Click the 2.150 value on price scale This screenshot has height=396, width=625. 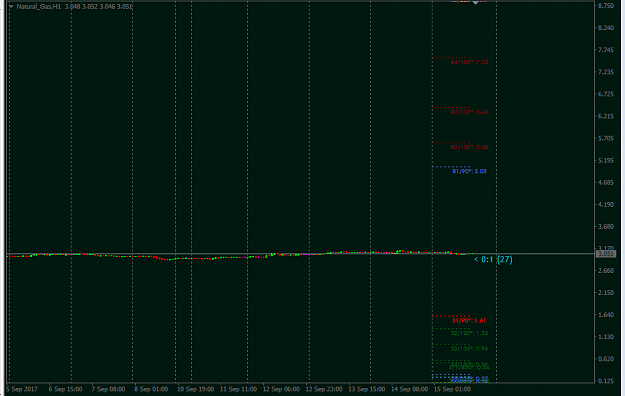click(606, 293)
